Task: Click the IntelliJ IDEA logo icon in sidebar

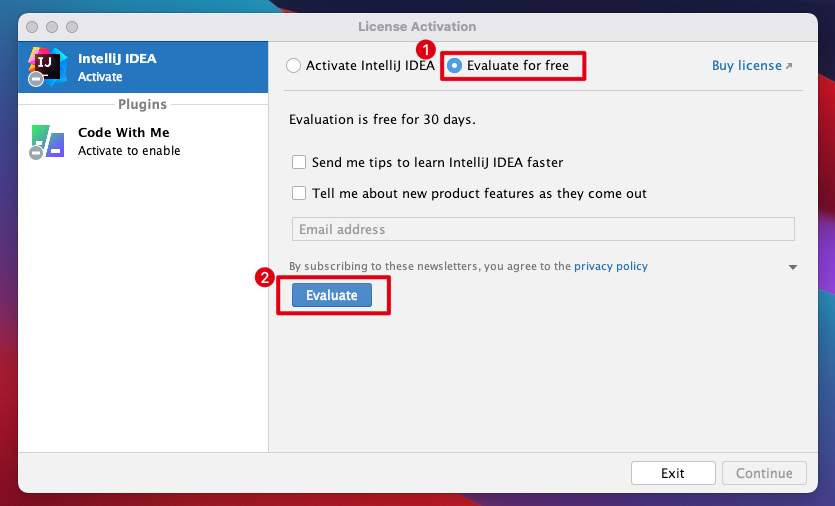Action: (47, 66)
